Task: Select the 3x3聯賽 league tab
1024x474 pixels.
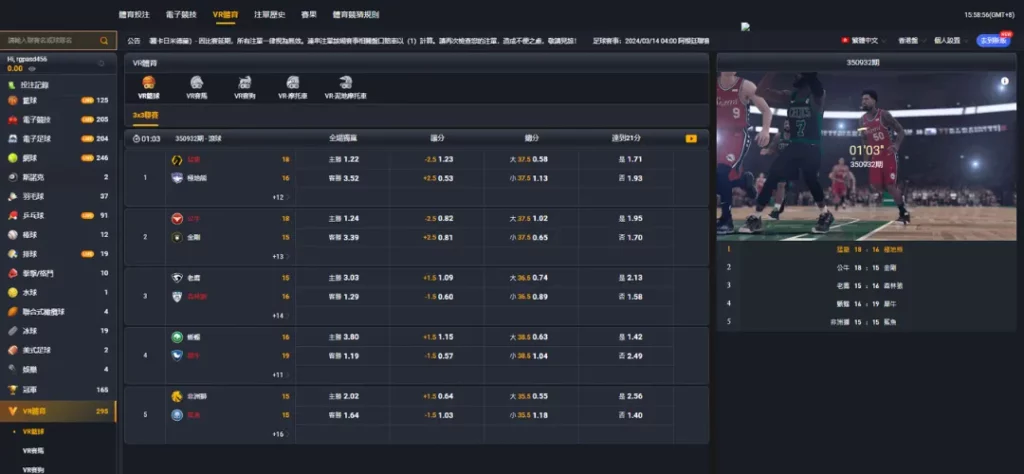Action: [145, 115]
